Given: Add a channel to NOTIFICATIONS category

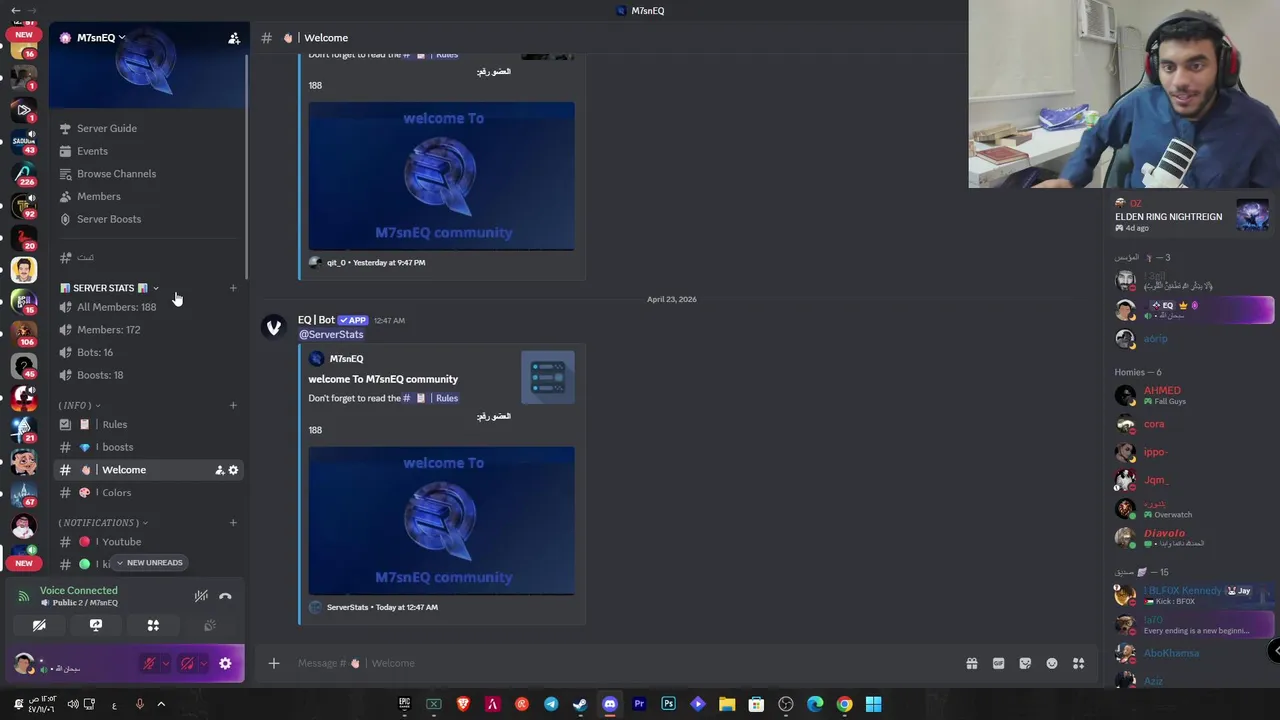Looking at the screenshot, I should click(x=233, y=522).
